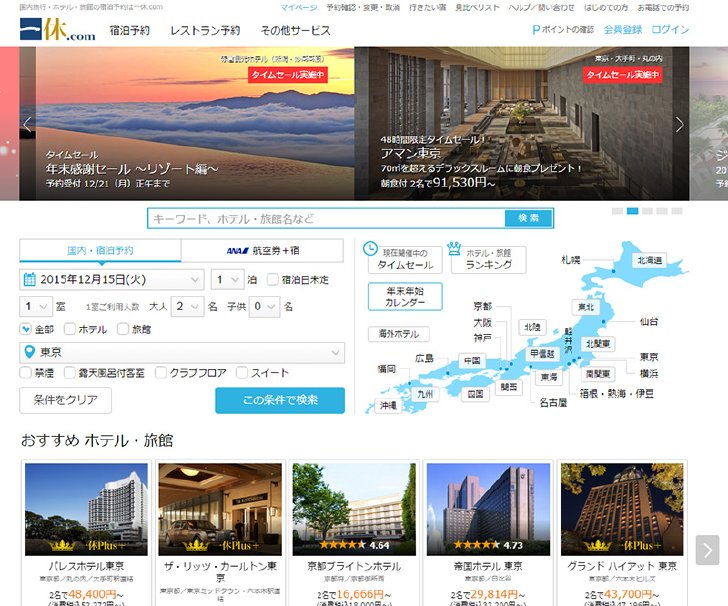Open その他サービス menu
The width and height of the screenshot is (728, 606).
(295, 31)
